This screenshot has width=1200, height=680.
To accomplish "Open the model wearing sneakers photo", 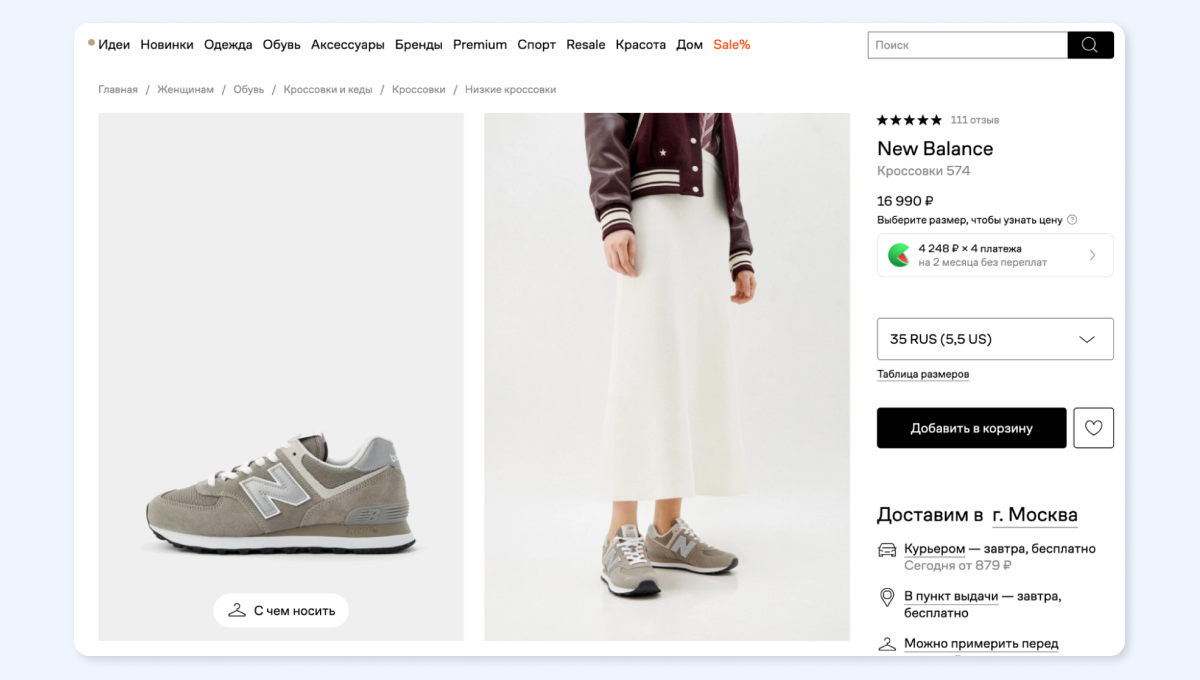I will point(667,376).
